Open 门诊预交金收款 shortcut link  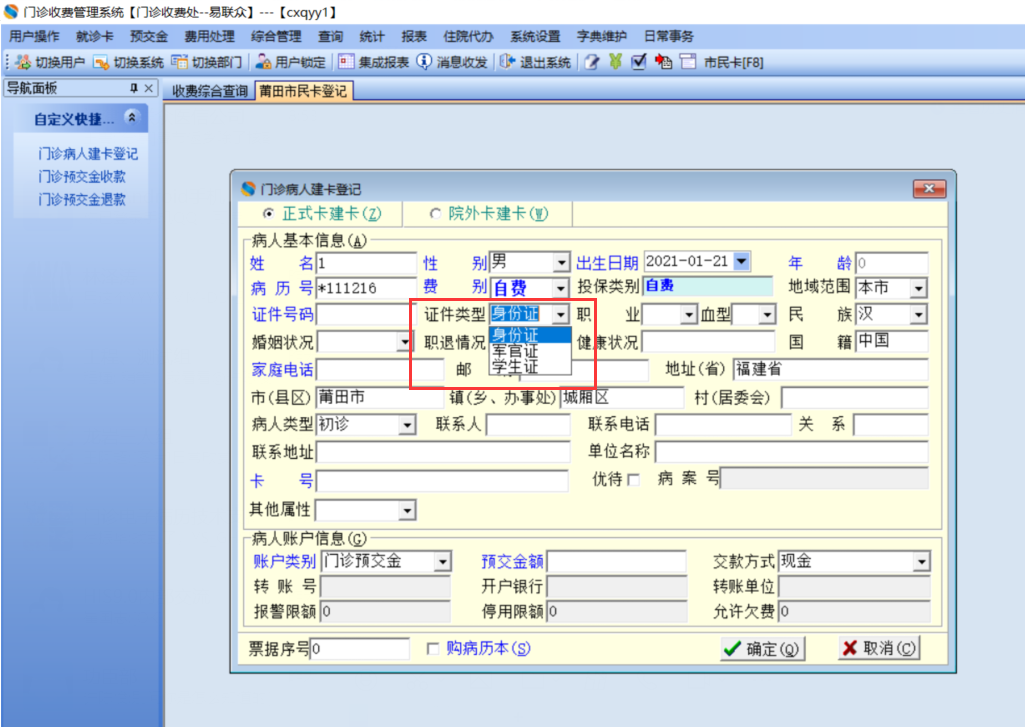click(82, 177)
